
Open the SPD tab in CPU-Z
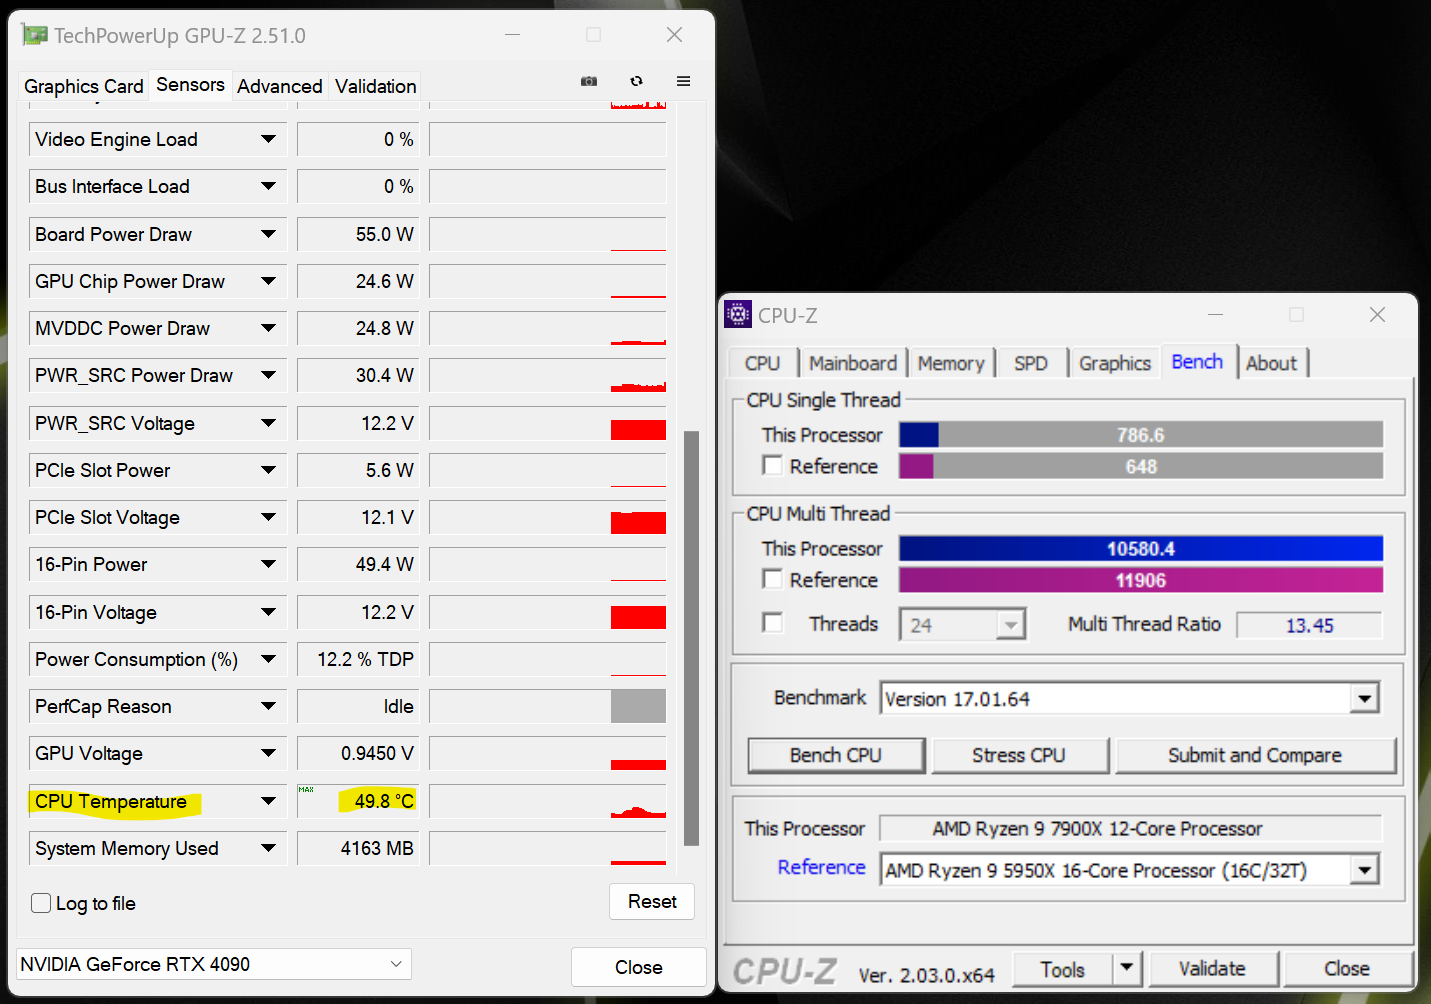pos(1031,363)
